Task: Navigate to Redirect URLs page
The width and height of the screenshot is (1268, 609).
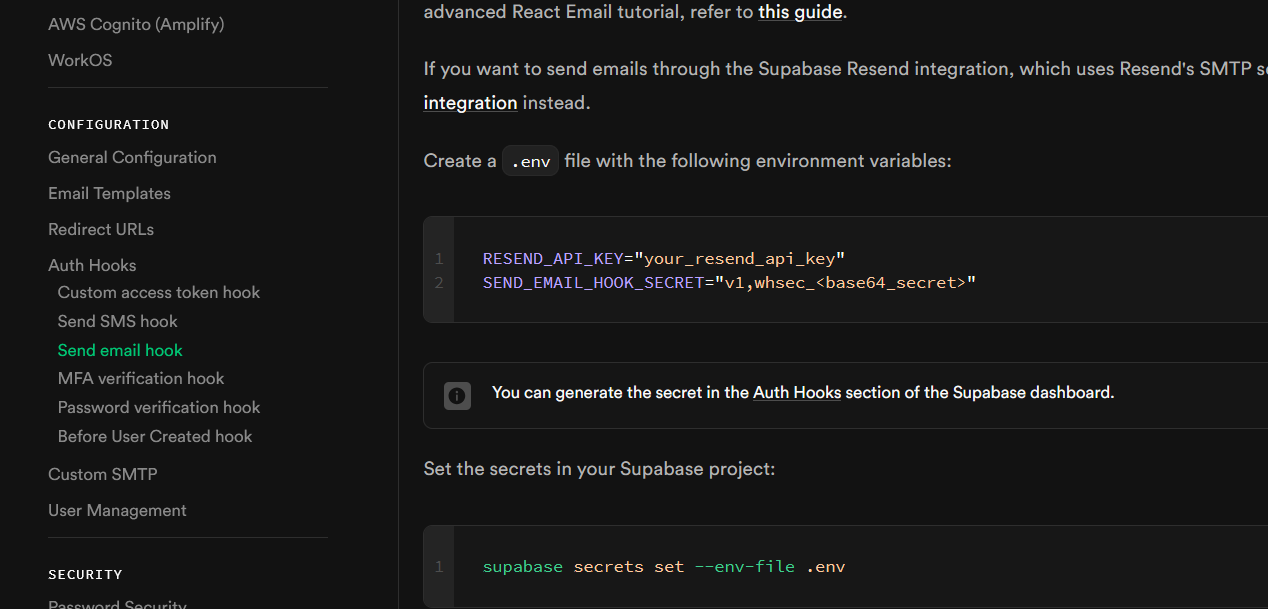Action: point(101,229)
